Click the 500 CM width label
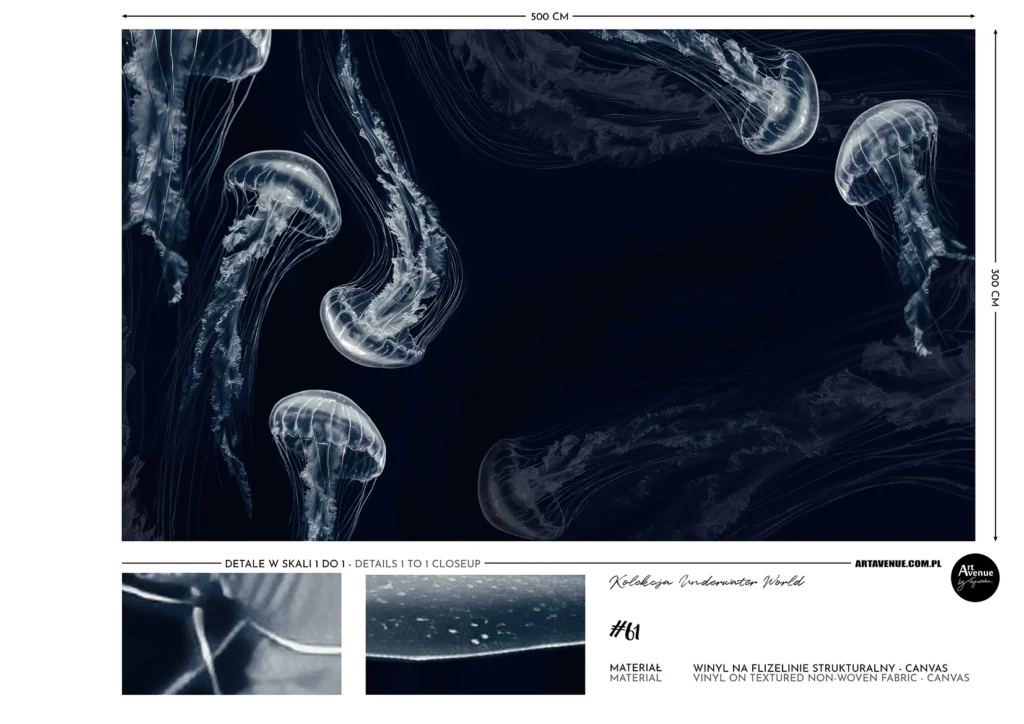This screenshot has width=1024, height=724. (548, 16)
